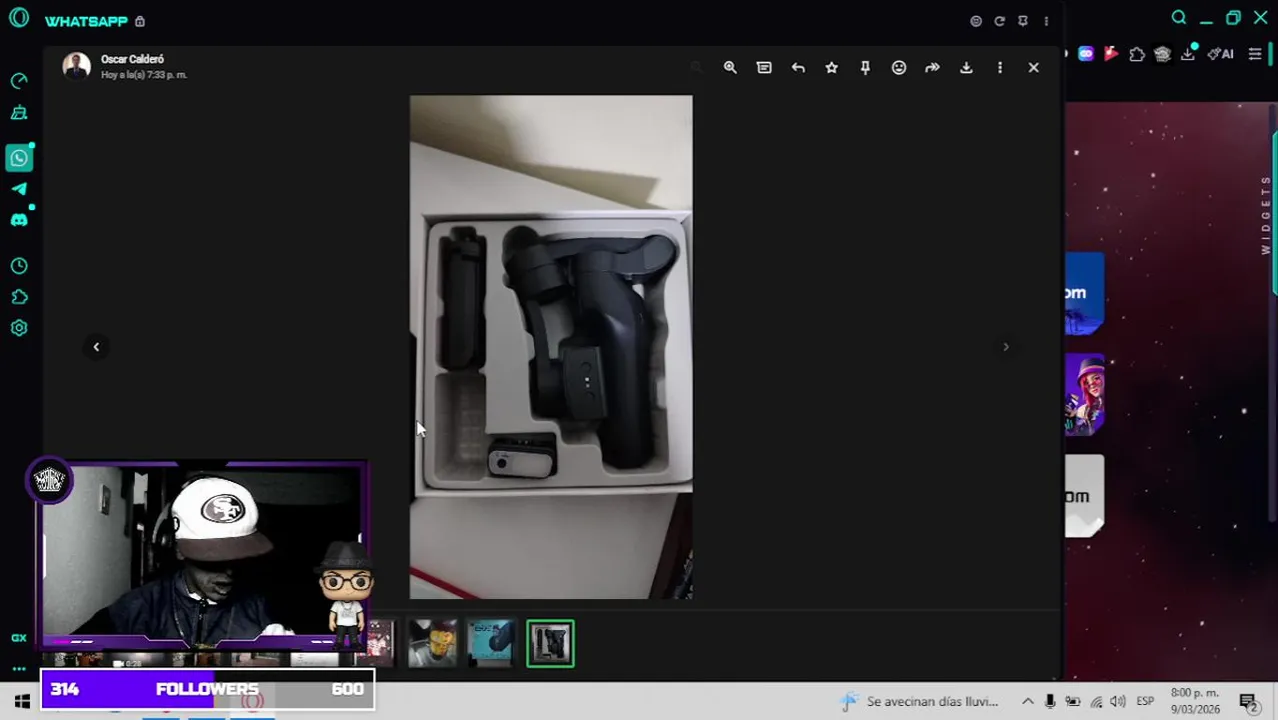
Task: Open the white speed-dial tile in background
Action: click(1085, 496)
